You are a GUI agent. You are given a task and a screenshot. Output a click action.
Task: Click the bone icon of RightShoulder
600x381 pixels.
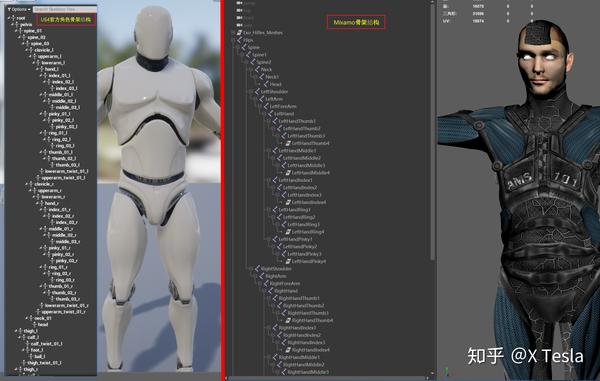click(257, 269)
